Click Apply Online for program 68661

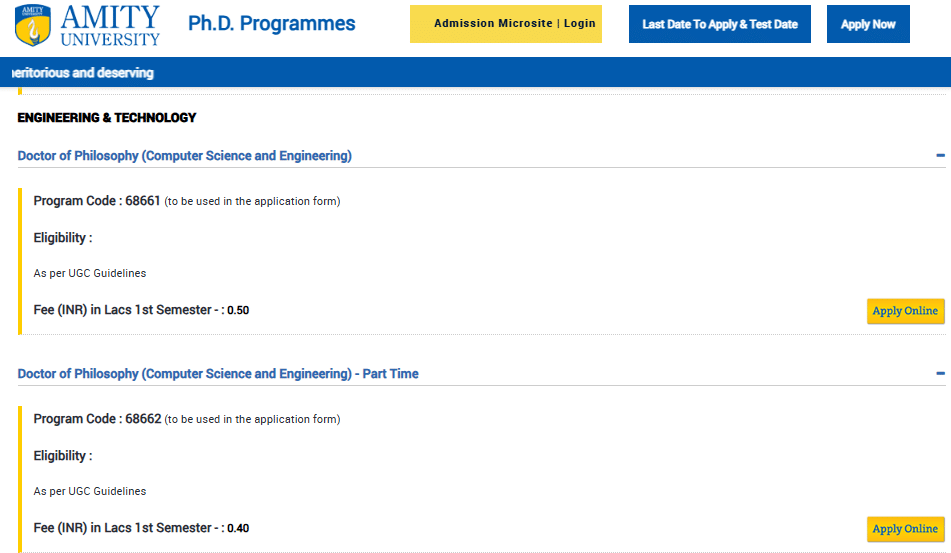pos(904,311)
